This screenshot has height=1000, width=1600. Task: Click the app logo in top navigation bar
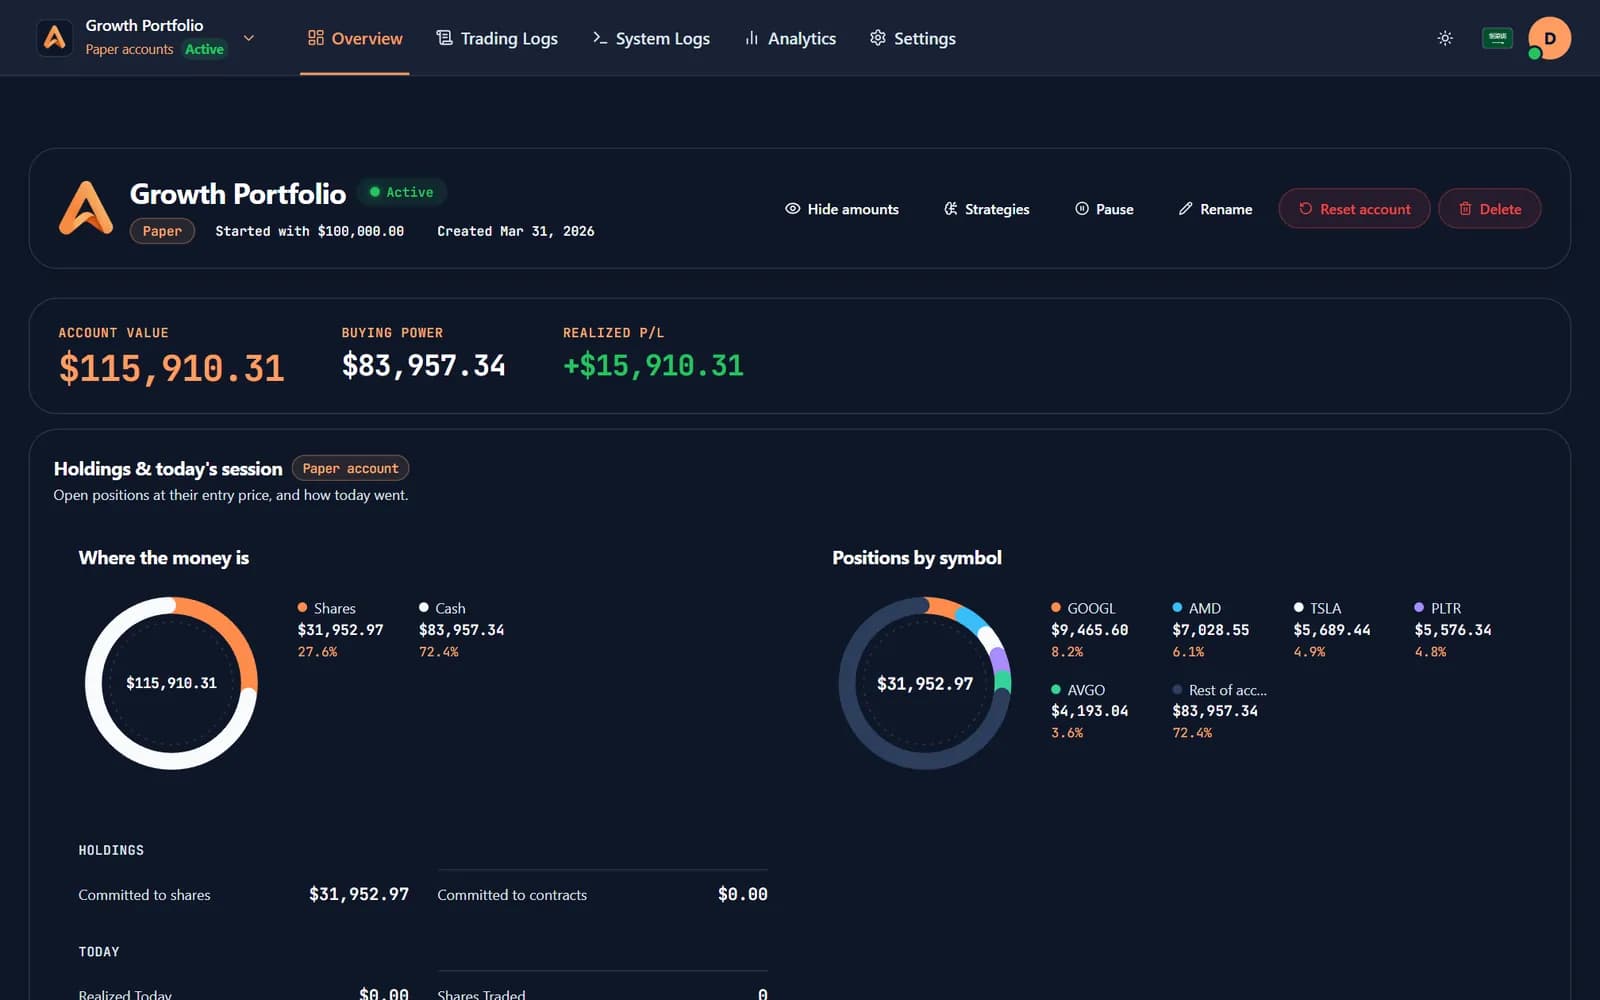pos(55,38)
